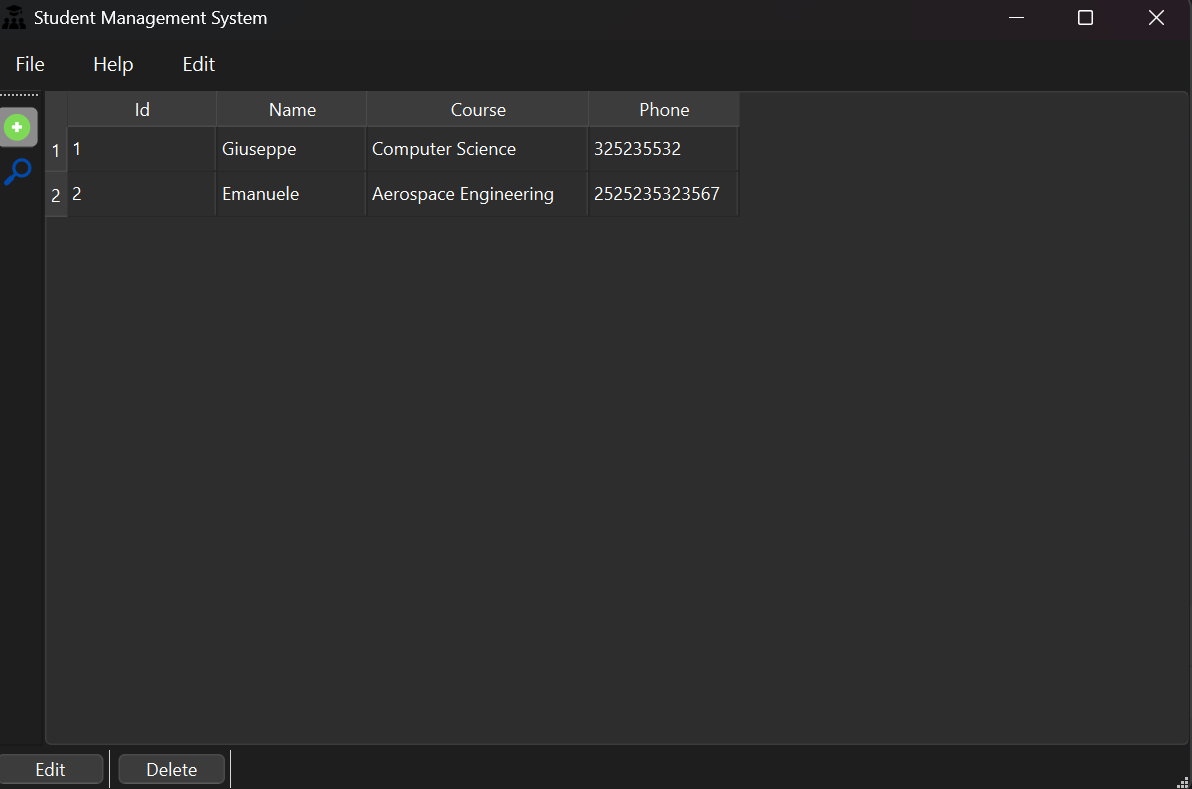Click the Phone column header
Viewport: 1192px width, 789px height.
click(x=664, y=110)
